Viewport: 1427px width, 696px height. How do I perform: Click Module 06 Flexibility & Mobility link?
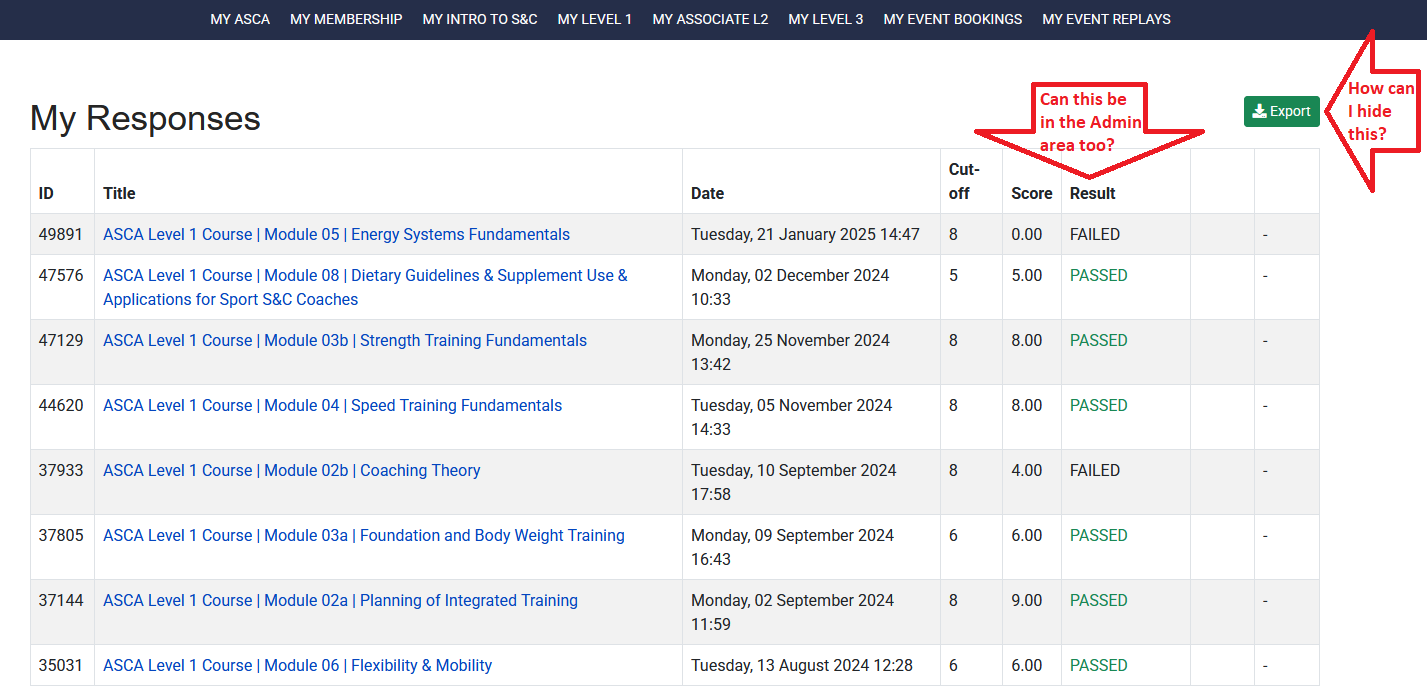[297, 666]
